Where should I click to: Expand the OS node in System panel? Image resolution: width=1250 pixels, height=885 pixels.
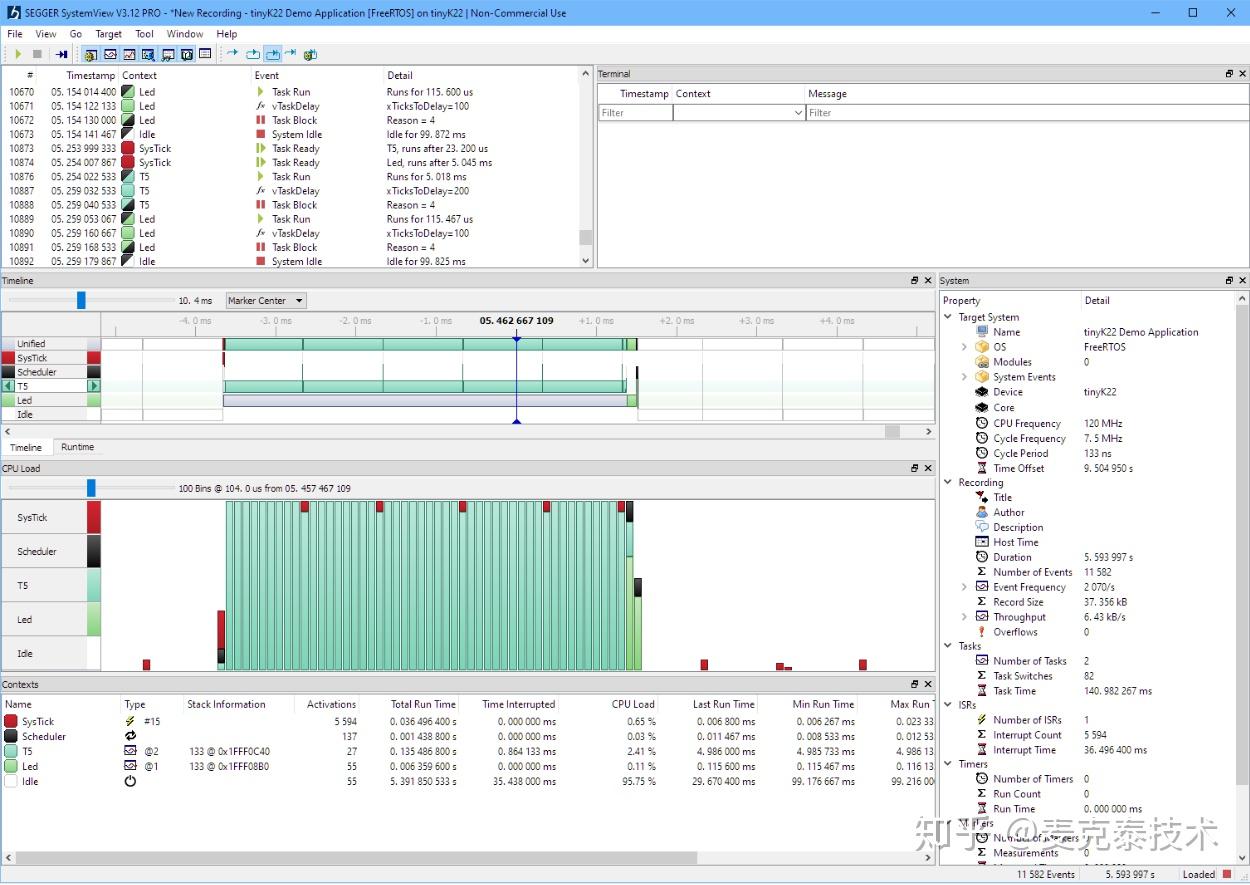(x=964, y=347)
